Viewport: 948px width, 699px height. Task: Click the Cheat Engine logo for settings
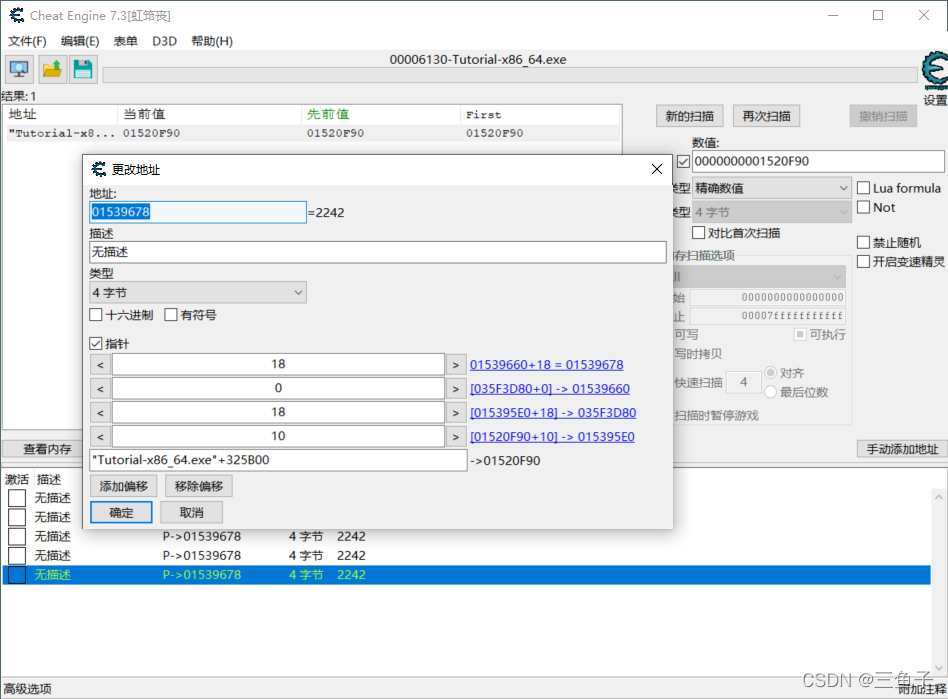(935, 70)
